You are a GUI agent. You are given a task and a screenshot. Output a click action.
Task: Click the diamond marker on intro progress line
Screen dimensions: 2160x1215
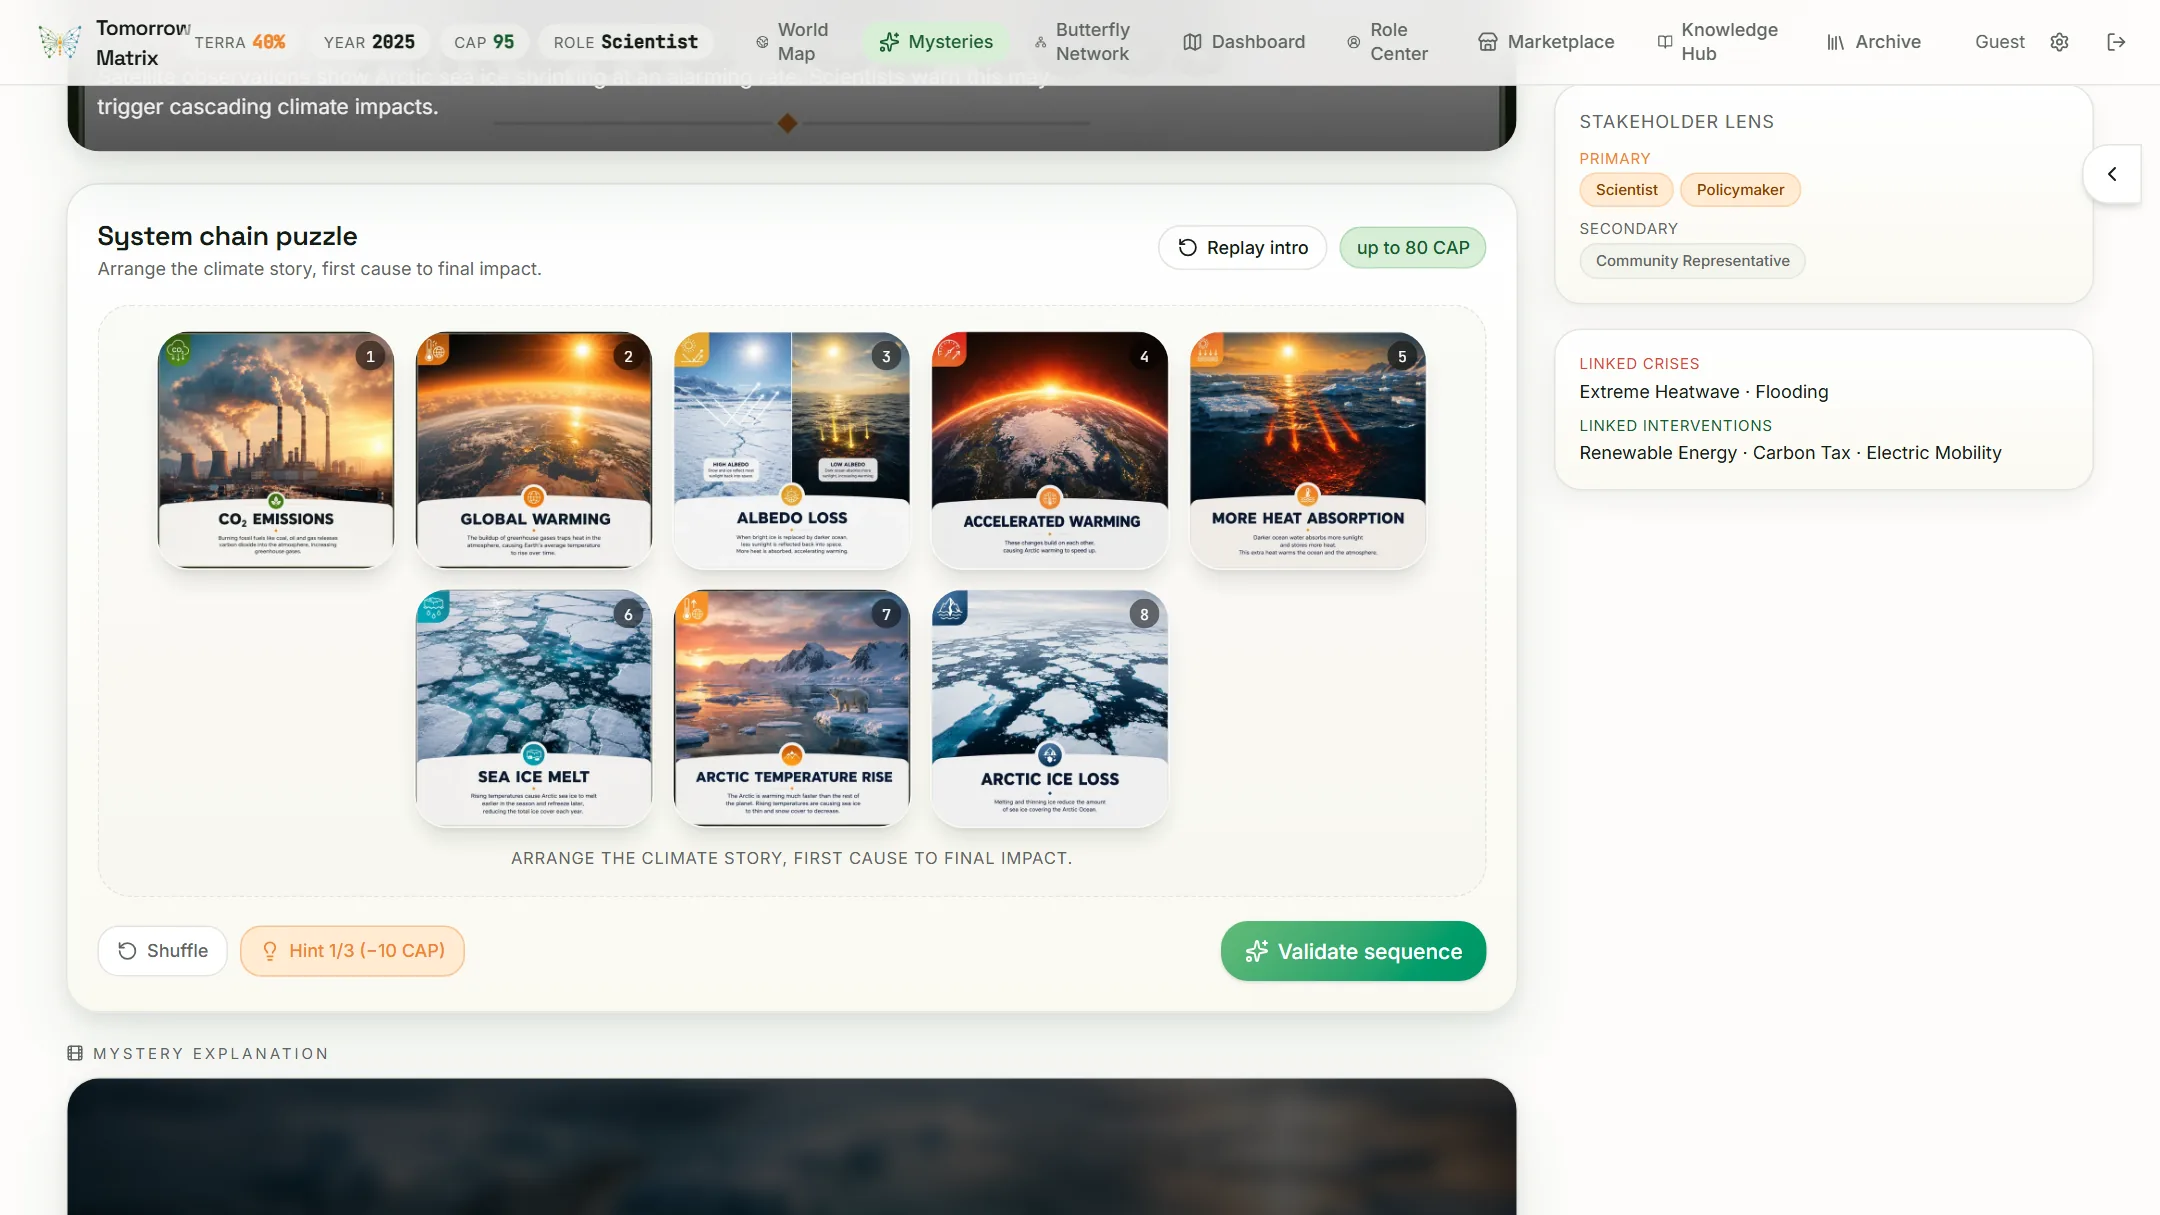[x=788, y=123]
